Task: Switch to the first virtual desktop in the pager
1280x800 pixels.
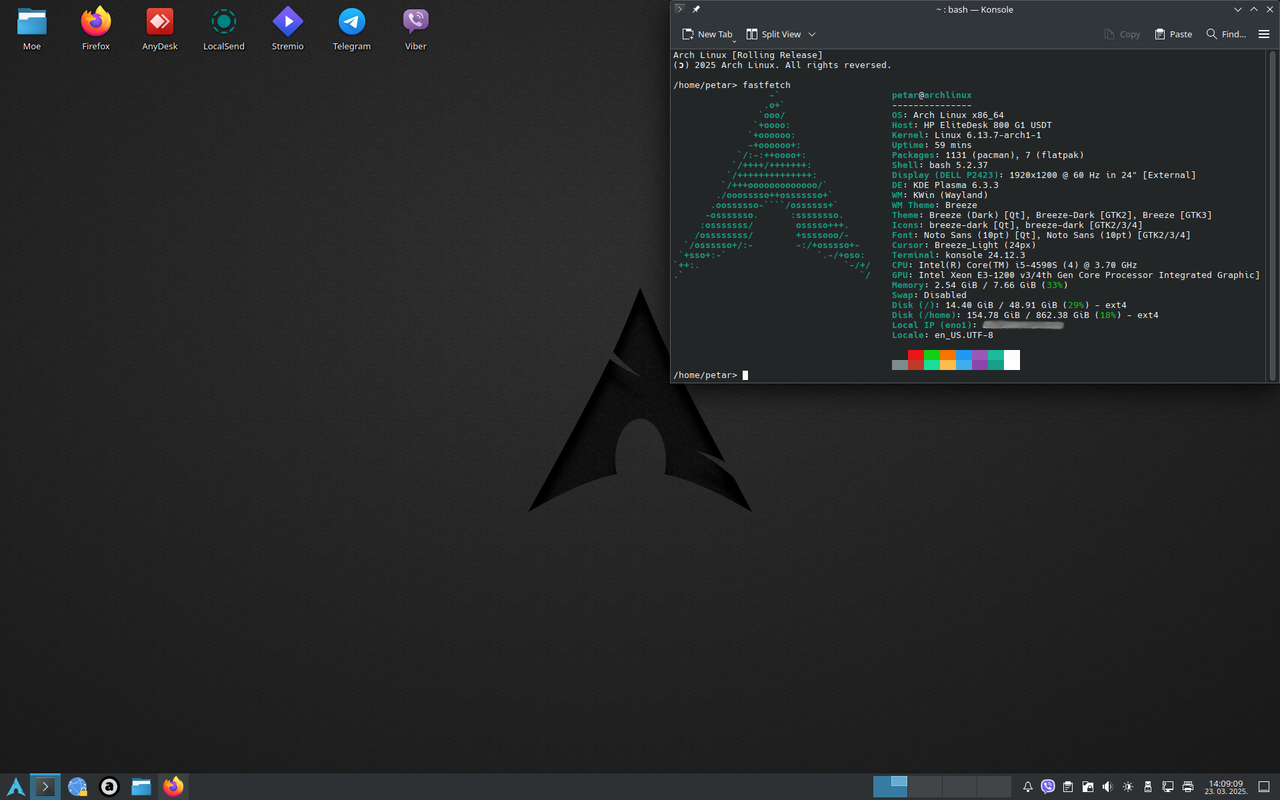Action: pyautogui.click(x=890, y=787)
